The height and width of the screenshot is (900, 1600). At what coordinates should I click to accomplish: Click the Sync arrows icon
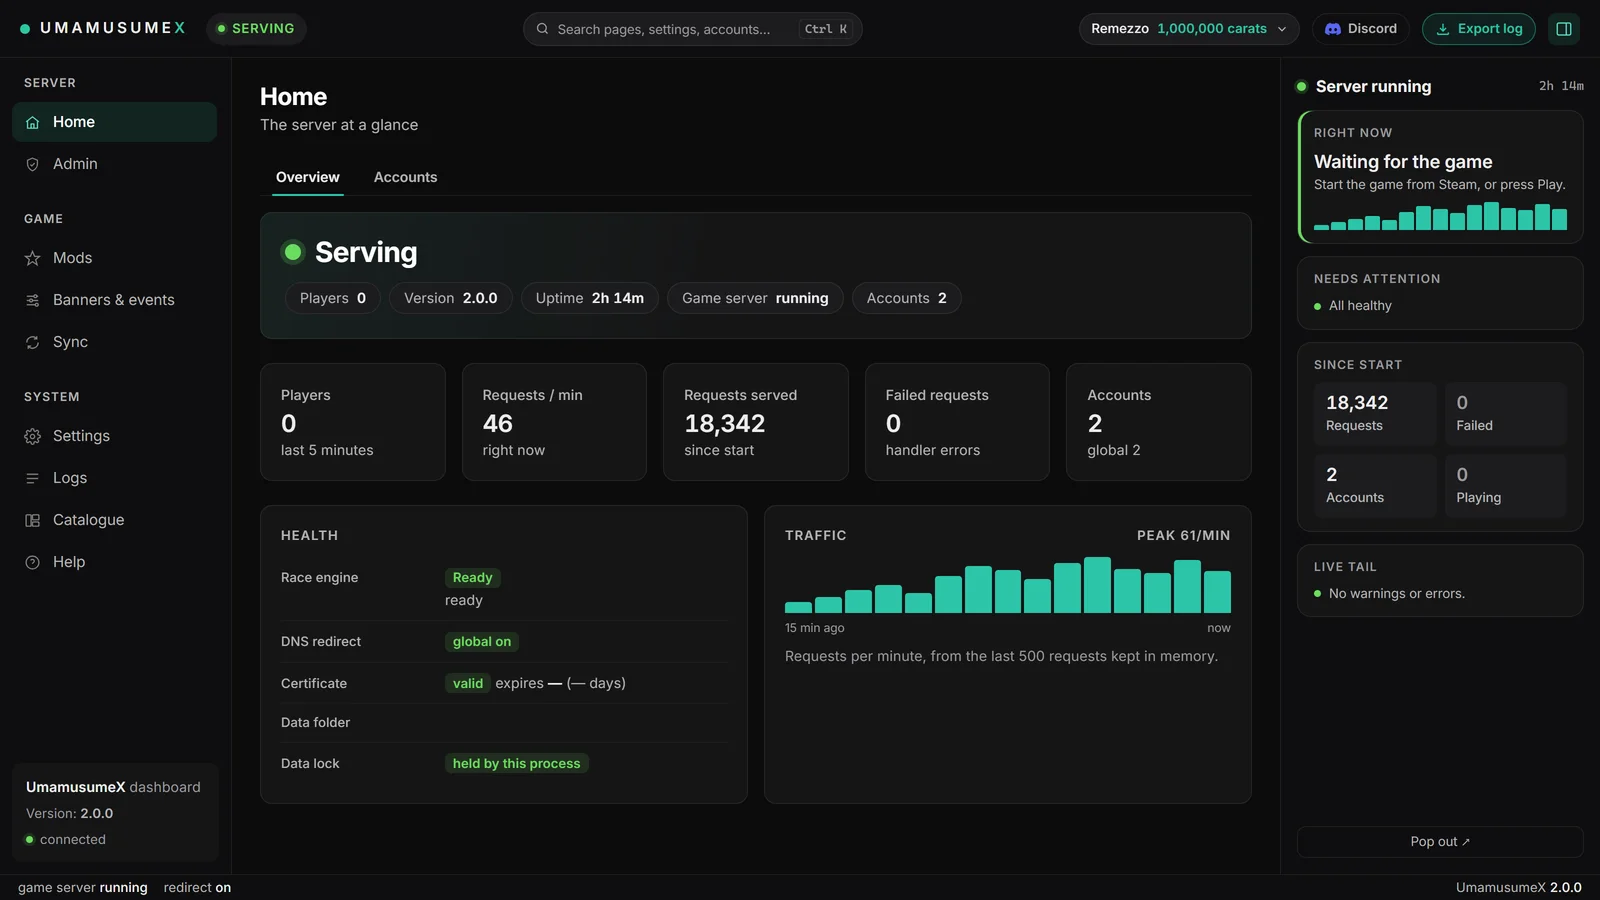coord(32,342)
